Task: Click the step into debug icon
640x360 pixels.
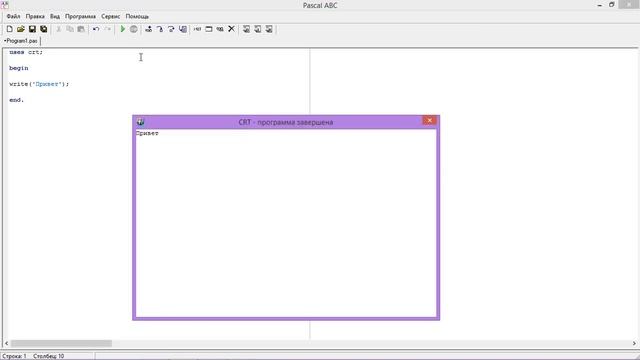Action: point(160,29)
